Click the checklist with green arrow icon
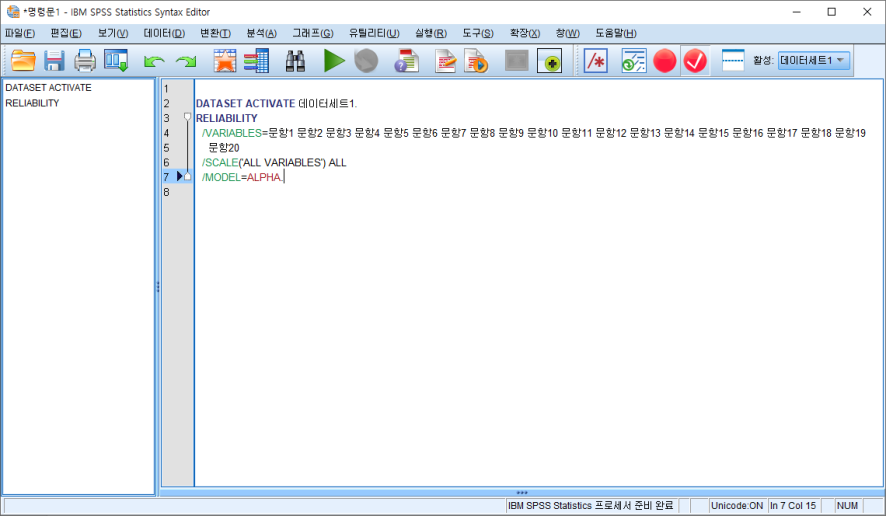886x516 pixels. (633, 60)
